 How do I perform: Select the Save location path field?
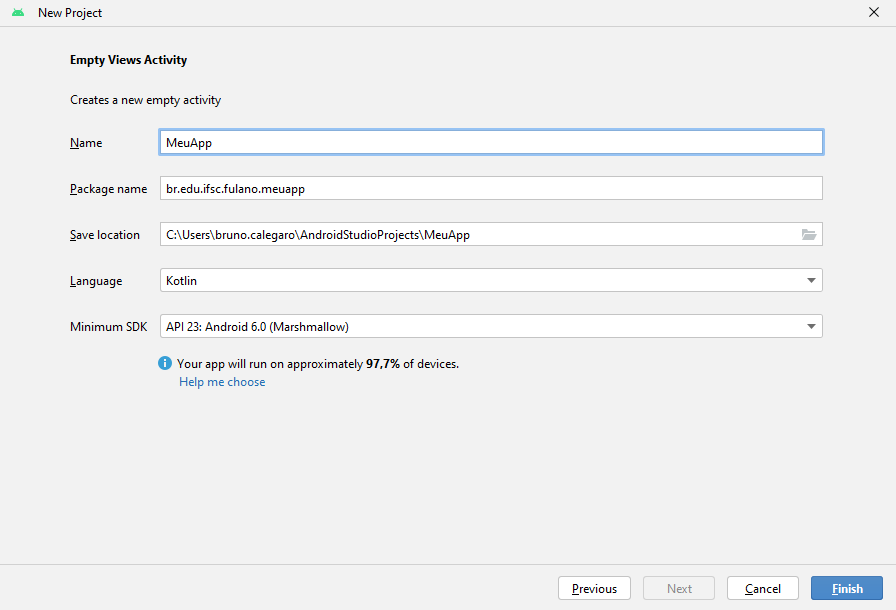478,235
